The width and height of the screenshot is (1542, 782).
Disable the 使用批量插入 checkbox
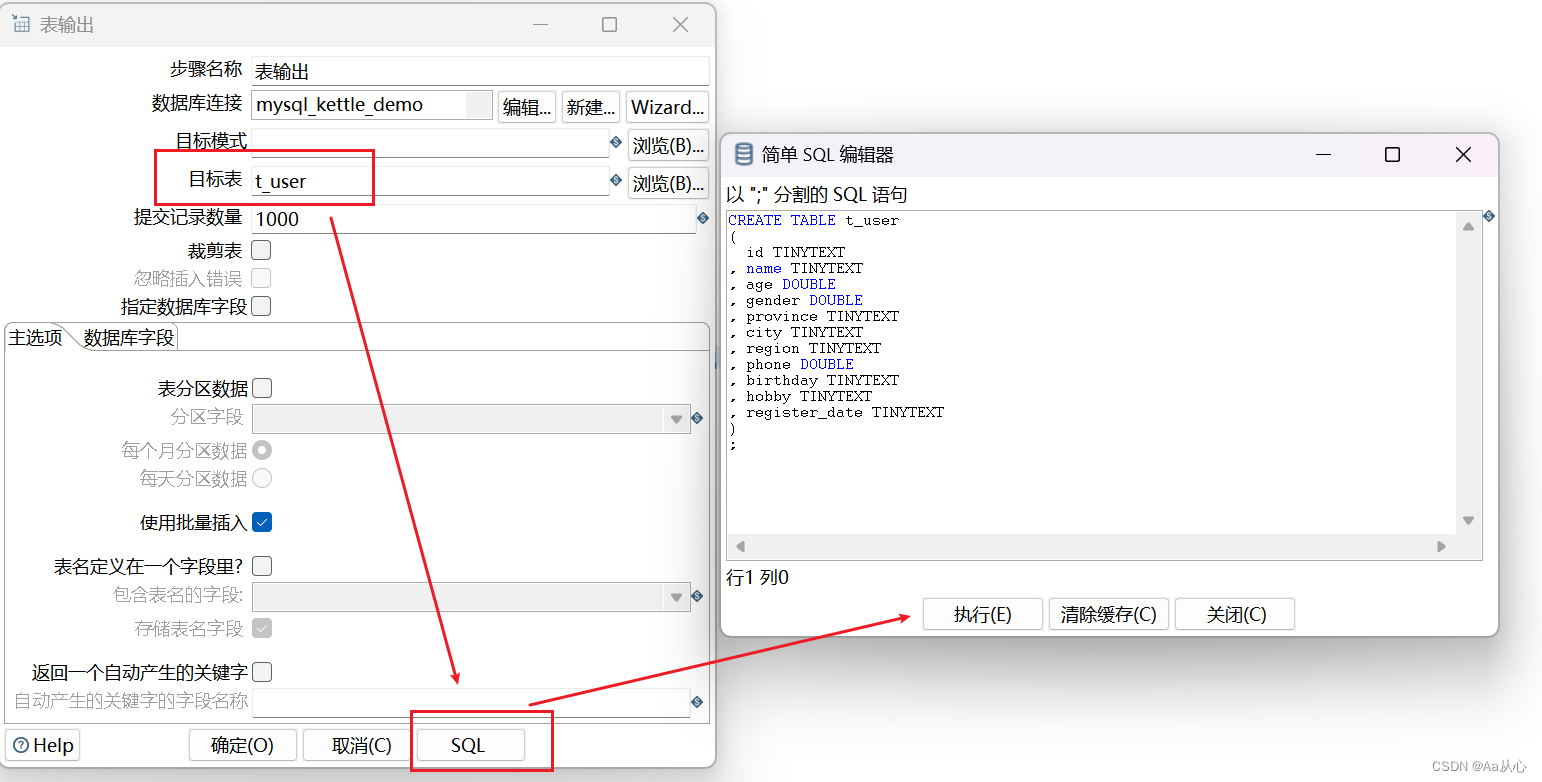click(261, 521)
